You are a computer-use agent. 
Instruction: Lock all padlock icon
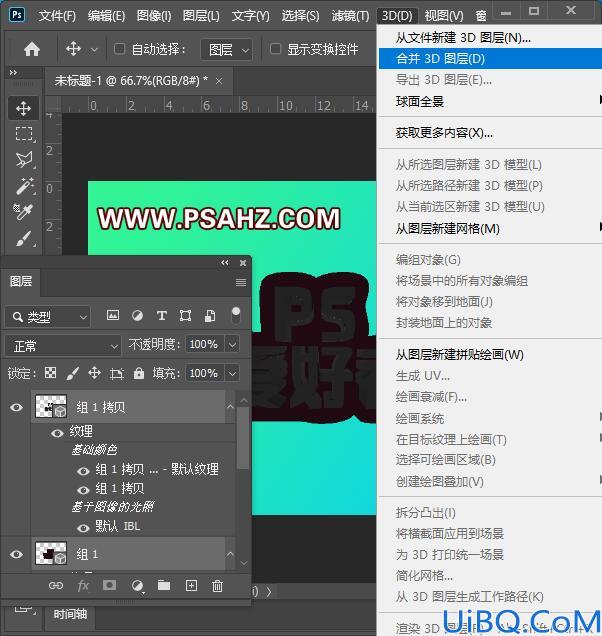pos(139,373)
